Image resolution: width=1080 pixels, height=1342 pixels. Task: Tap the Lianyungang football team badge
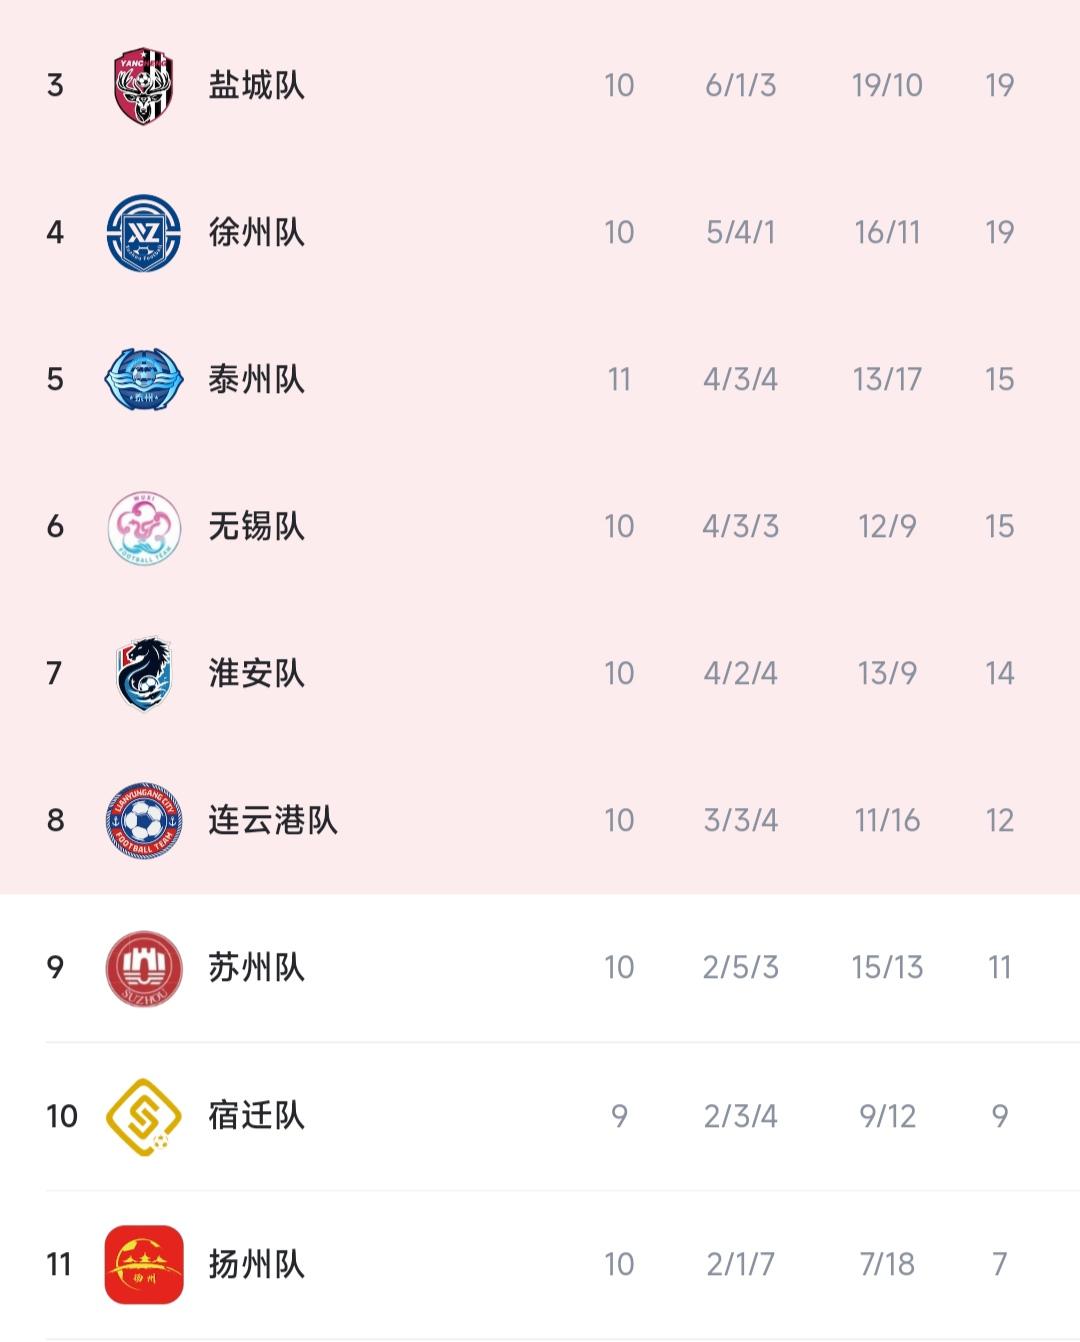[x=144, y=820]
